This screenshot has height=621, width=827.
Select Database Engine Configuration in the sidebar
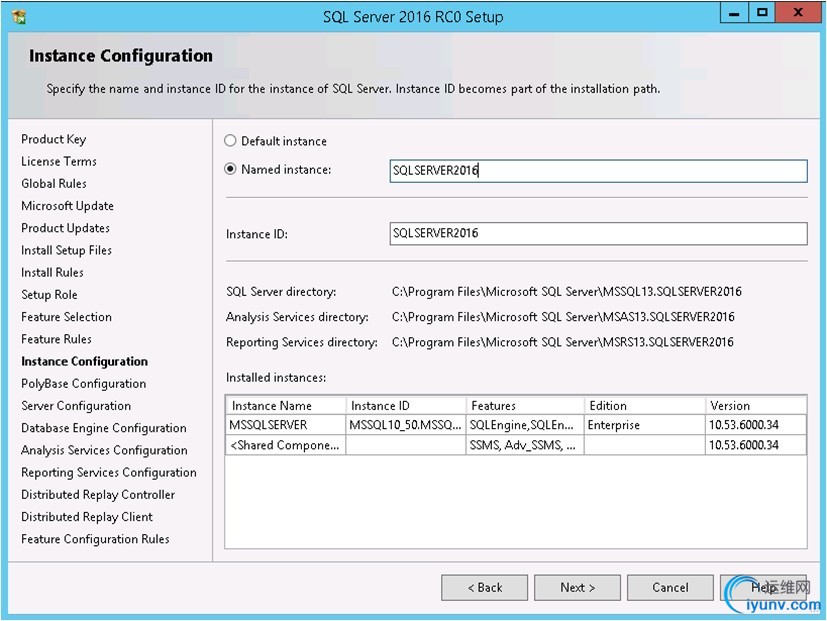104,428
